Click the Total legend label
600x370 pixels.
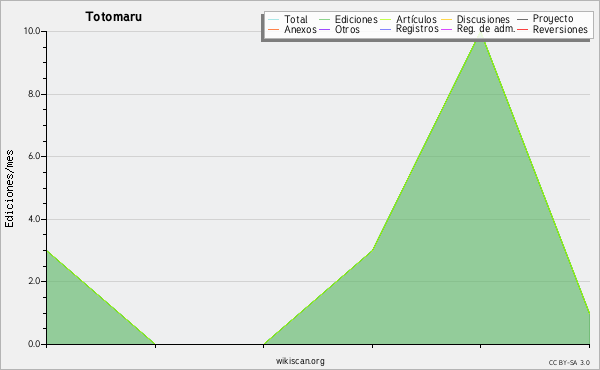point(296,20)
